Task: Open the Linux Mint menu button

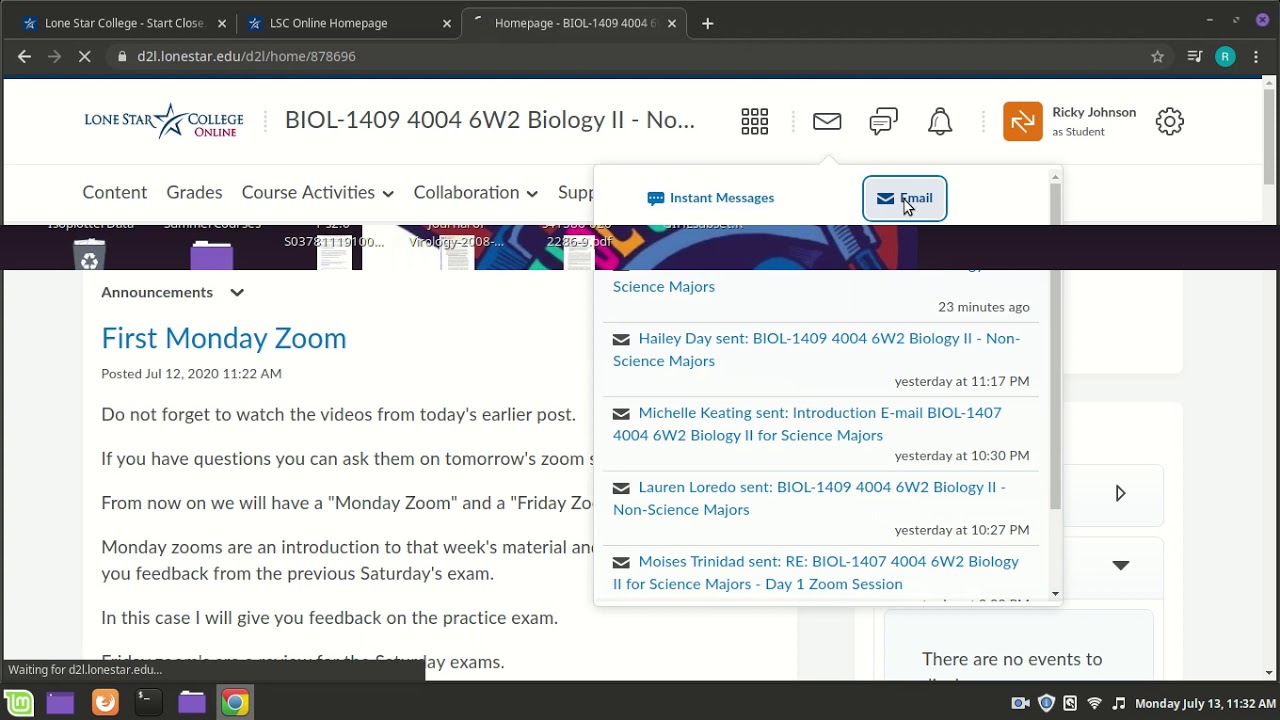Action: pyautogui.click(x=19, y=703)
